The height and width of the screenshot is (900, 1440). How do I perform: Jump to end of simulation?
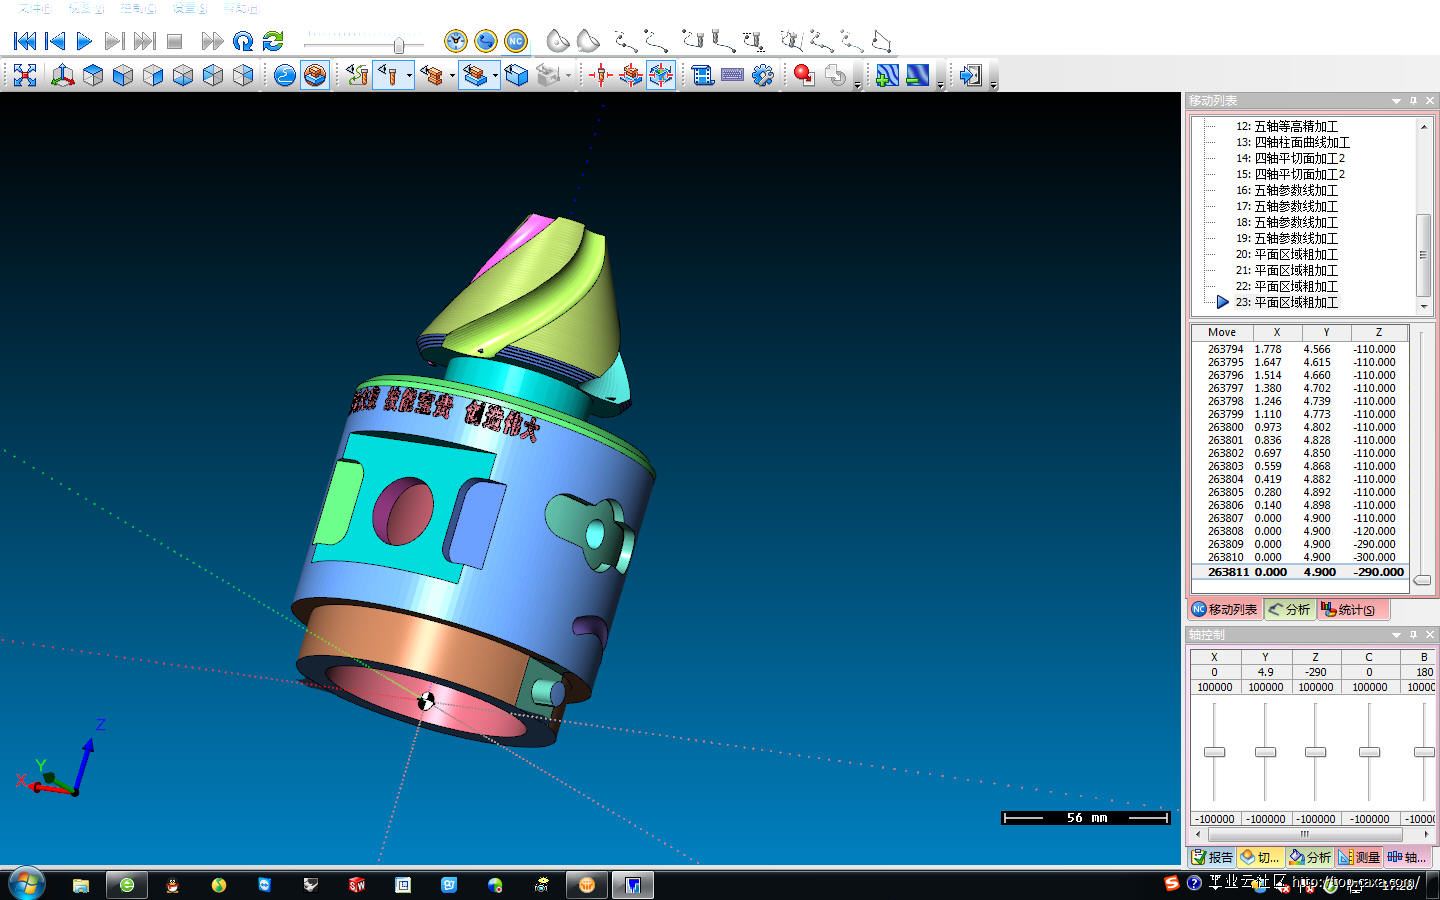click(x=144, y=41)
